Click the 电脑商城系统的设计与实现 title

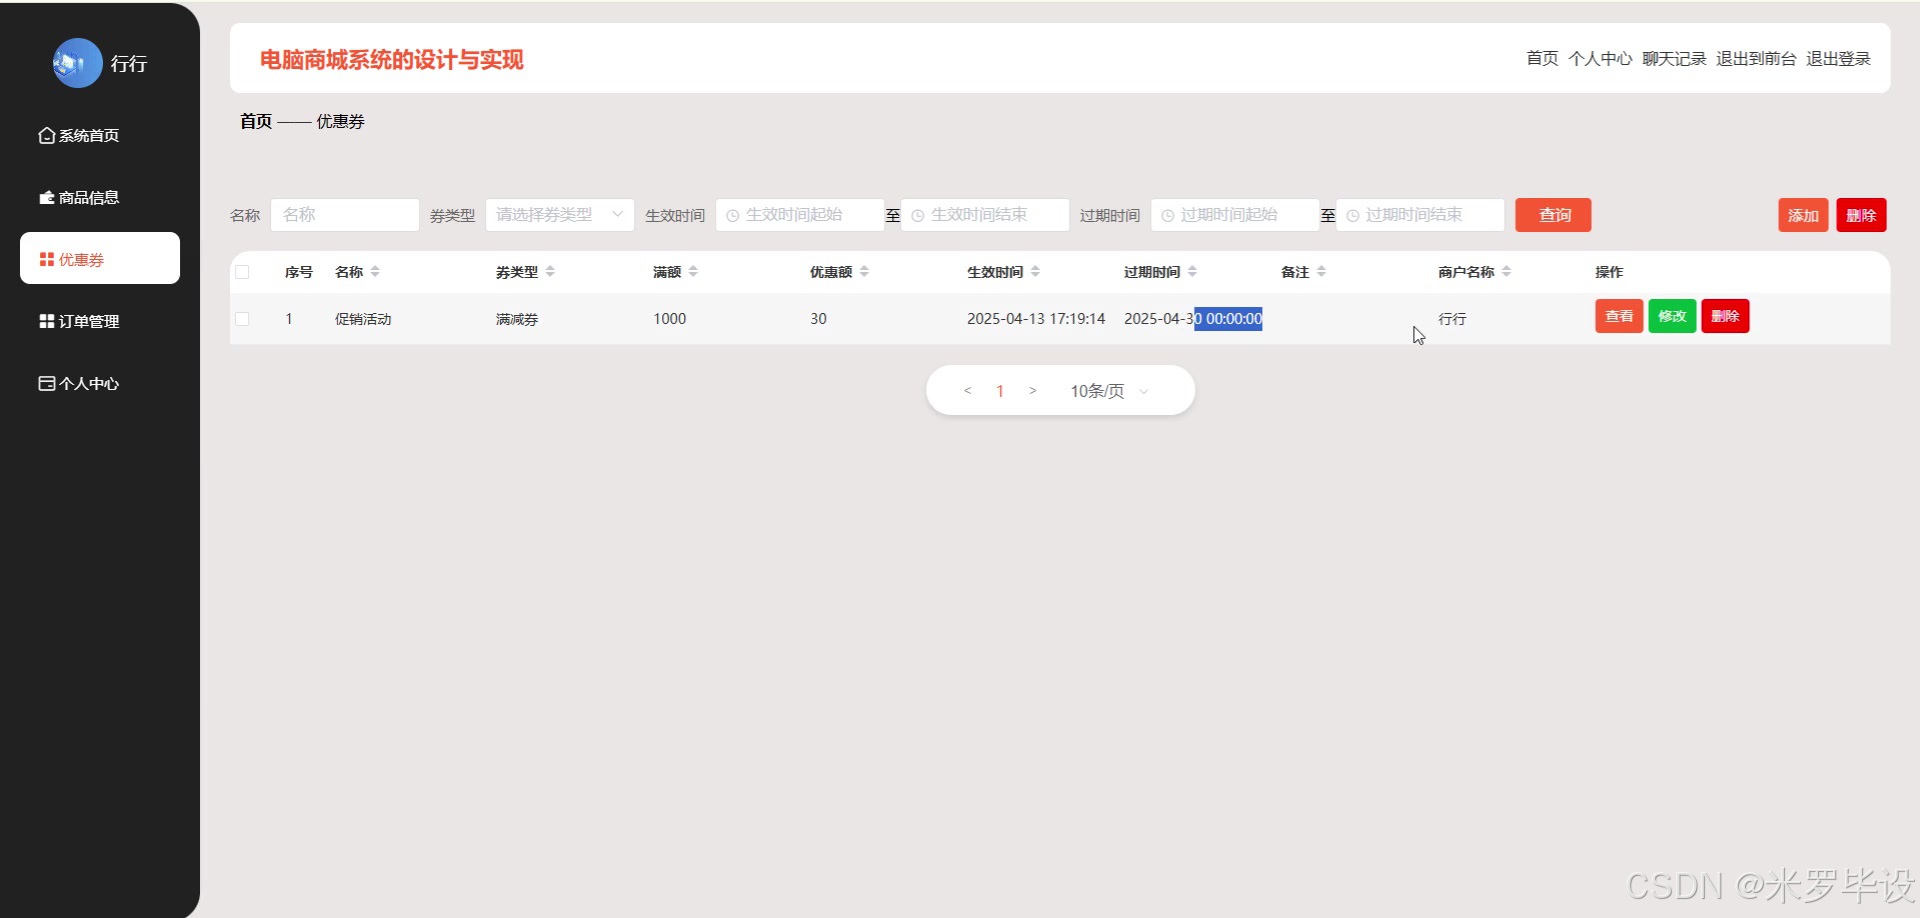click(392, 59)
